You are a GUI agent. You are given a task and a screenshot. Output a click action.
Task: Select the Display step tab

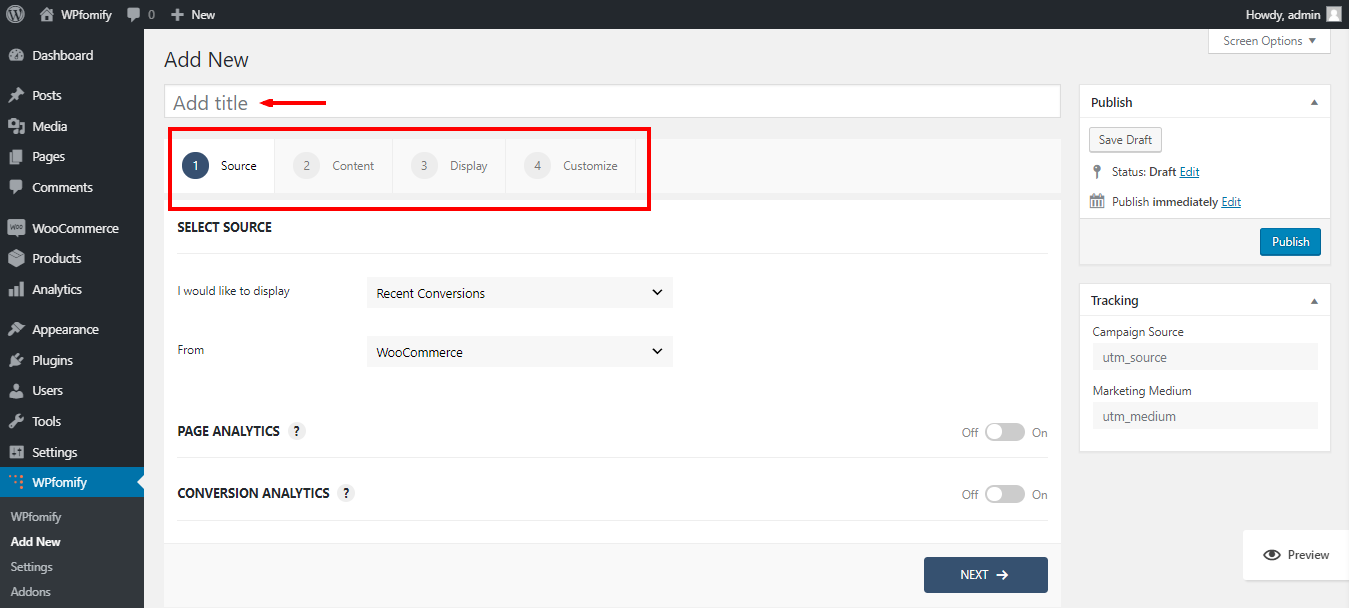click(x=449, y=166)
